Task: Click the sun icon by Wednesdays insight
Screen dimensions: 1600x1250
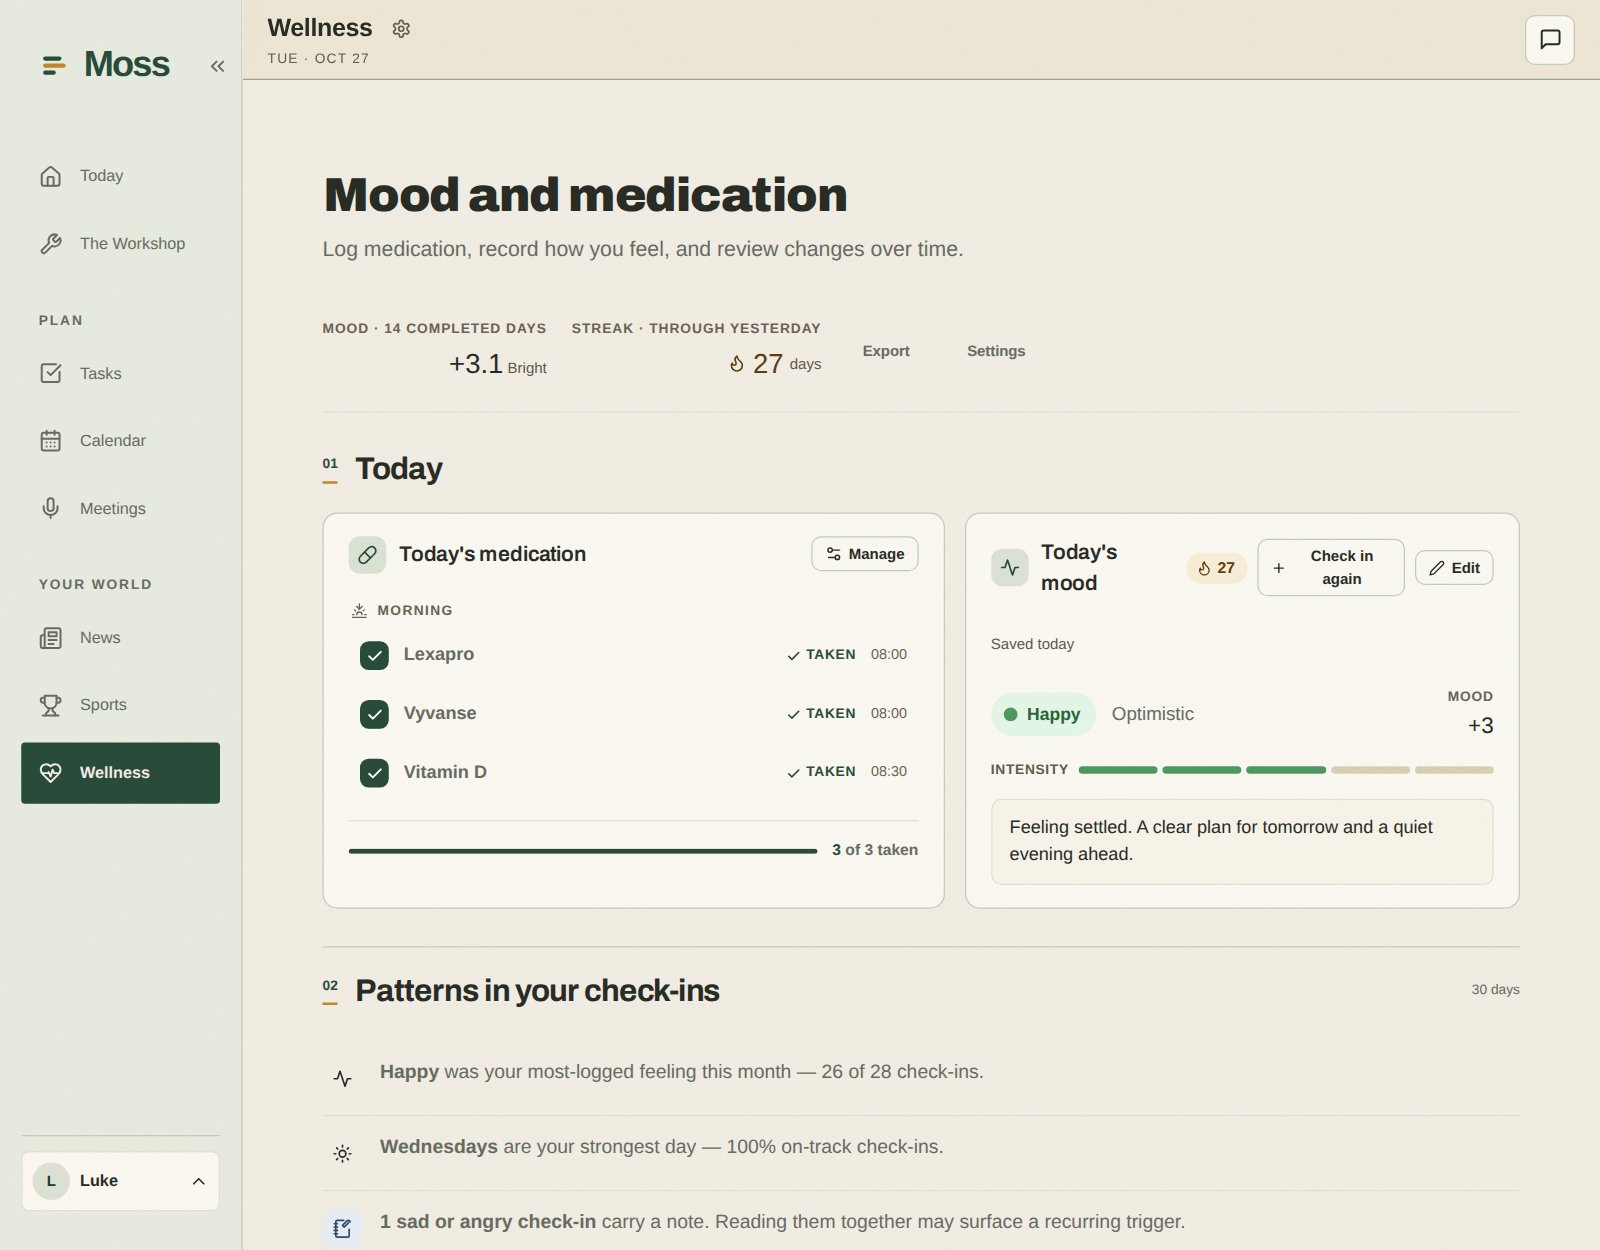Action: (x=342, y=1154)
